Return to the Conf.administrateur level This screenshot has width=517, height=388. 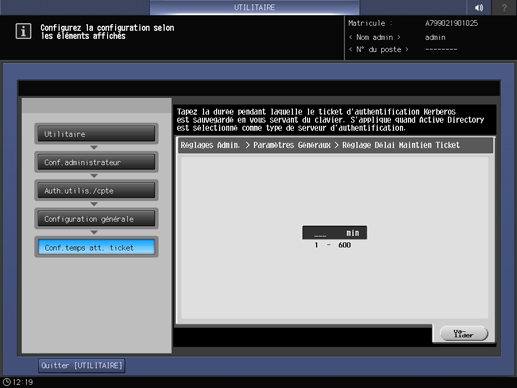coord(96,162)
